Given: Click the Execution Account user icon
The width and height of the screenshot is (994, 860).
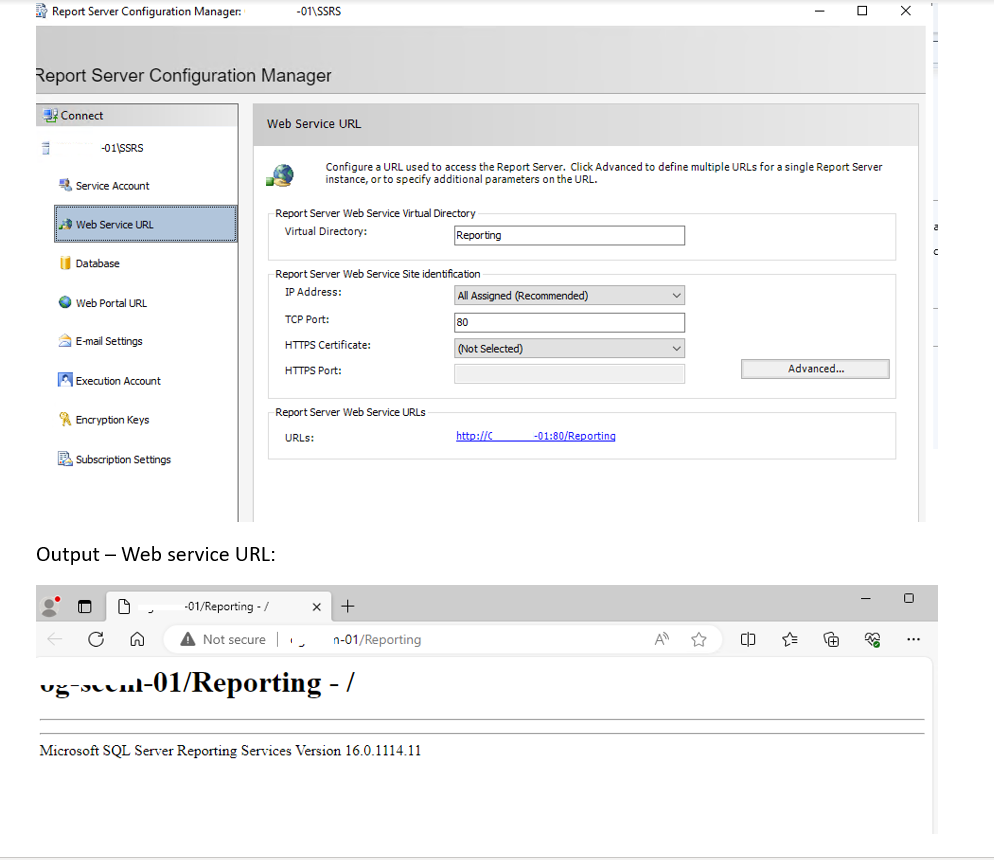Looking at the screenshot, I should pos(65,380).
